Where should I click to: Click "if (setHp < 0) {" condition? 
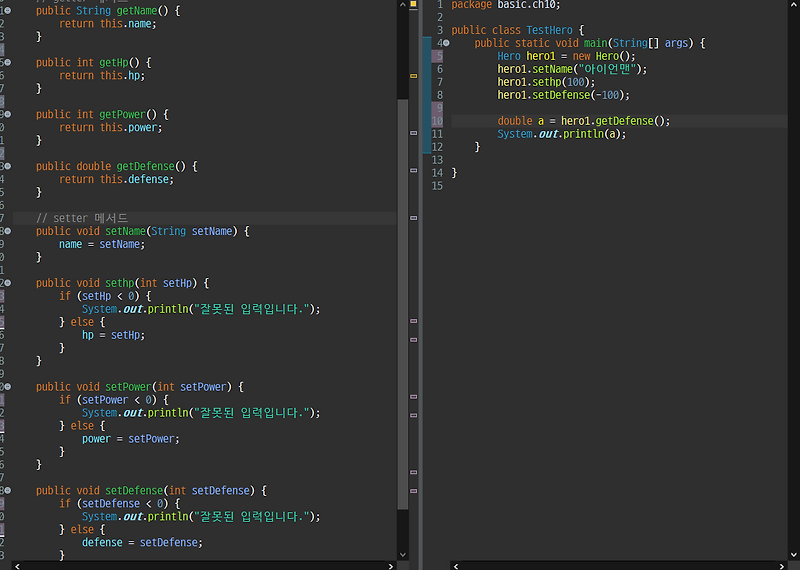(105, 296)
